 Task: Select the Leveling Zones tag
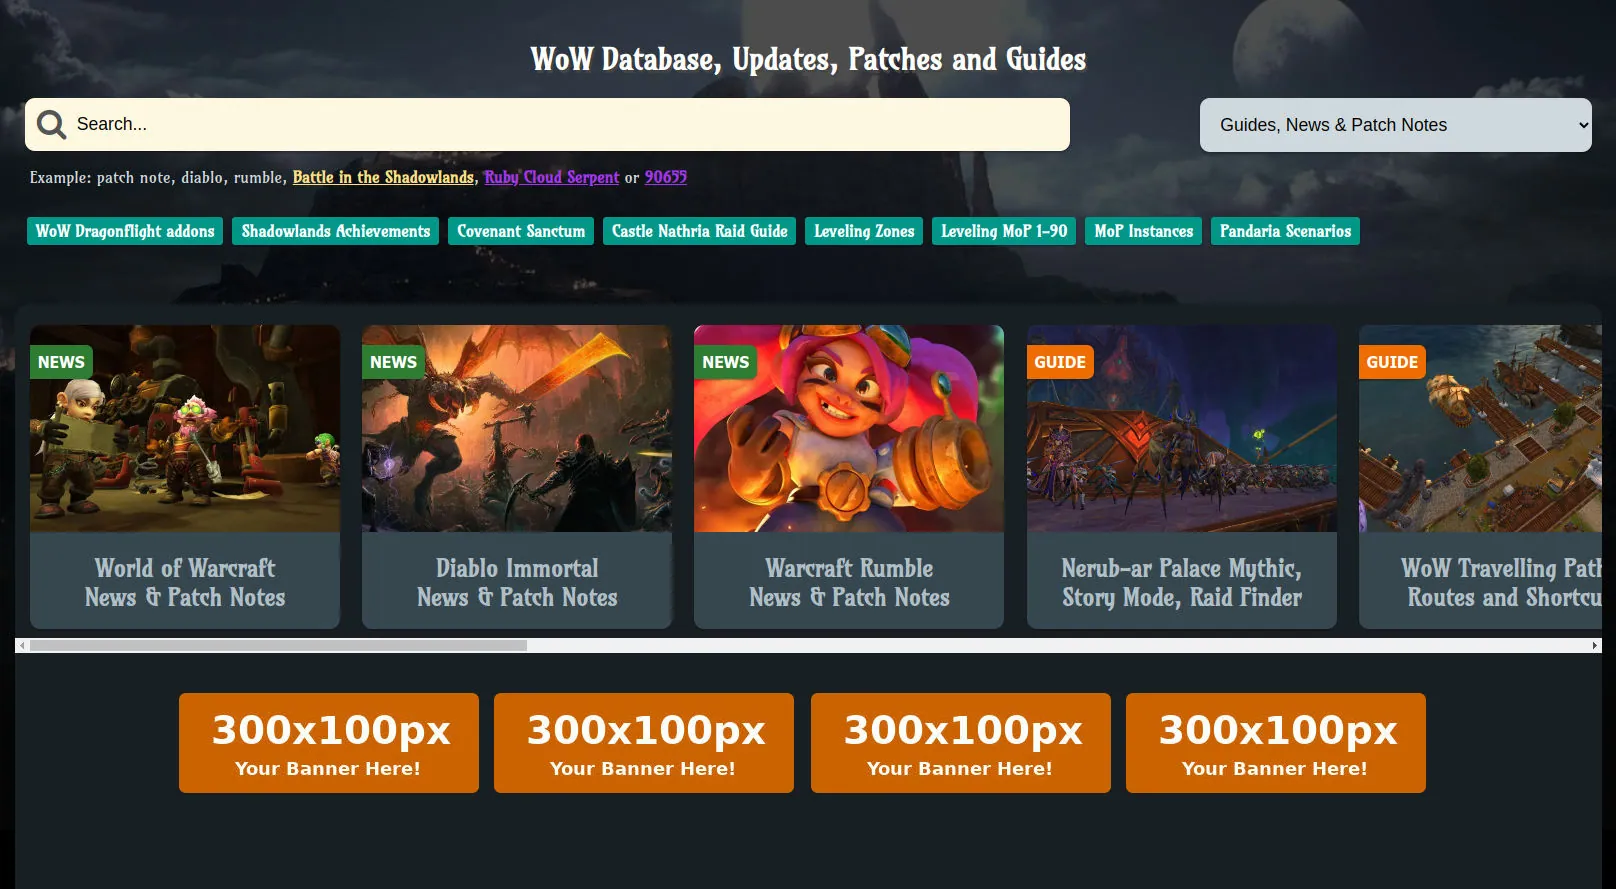pyautogui.click(x=864, y=231)
